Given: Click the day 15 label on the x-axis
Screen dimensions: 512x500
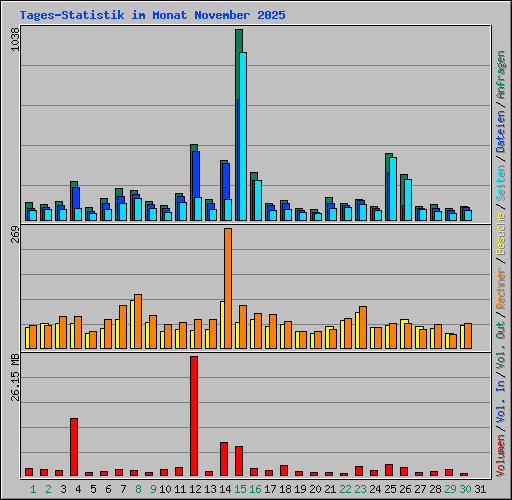Looking at the screenshot, I should pos(240,489).
